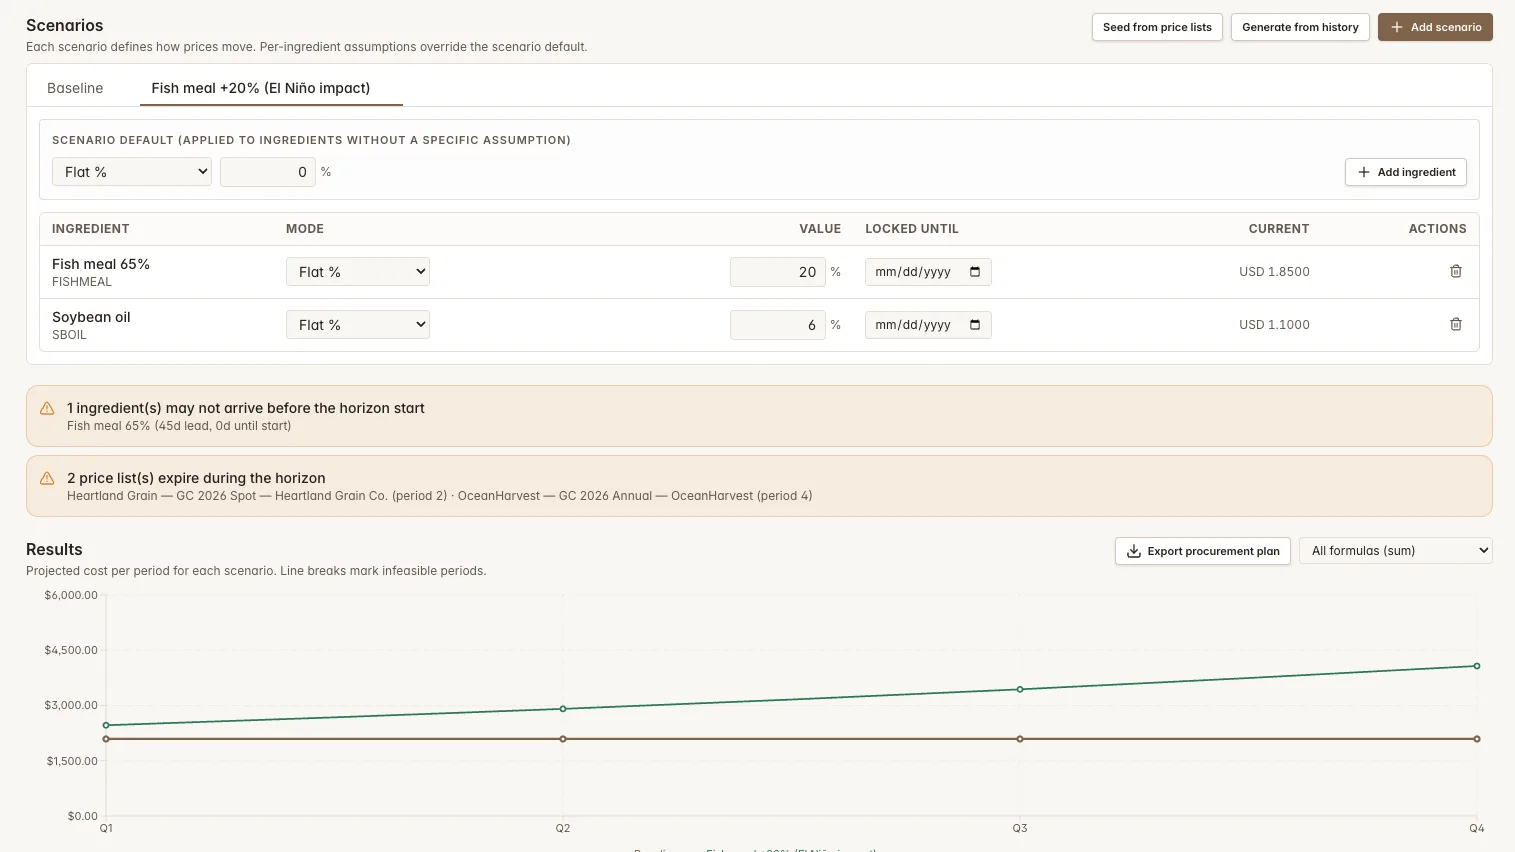Edit scenario default percent value field
1515x852 pixels.
(x=268, y=172)
